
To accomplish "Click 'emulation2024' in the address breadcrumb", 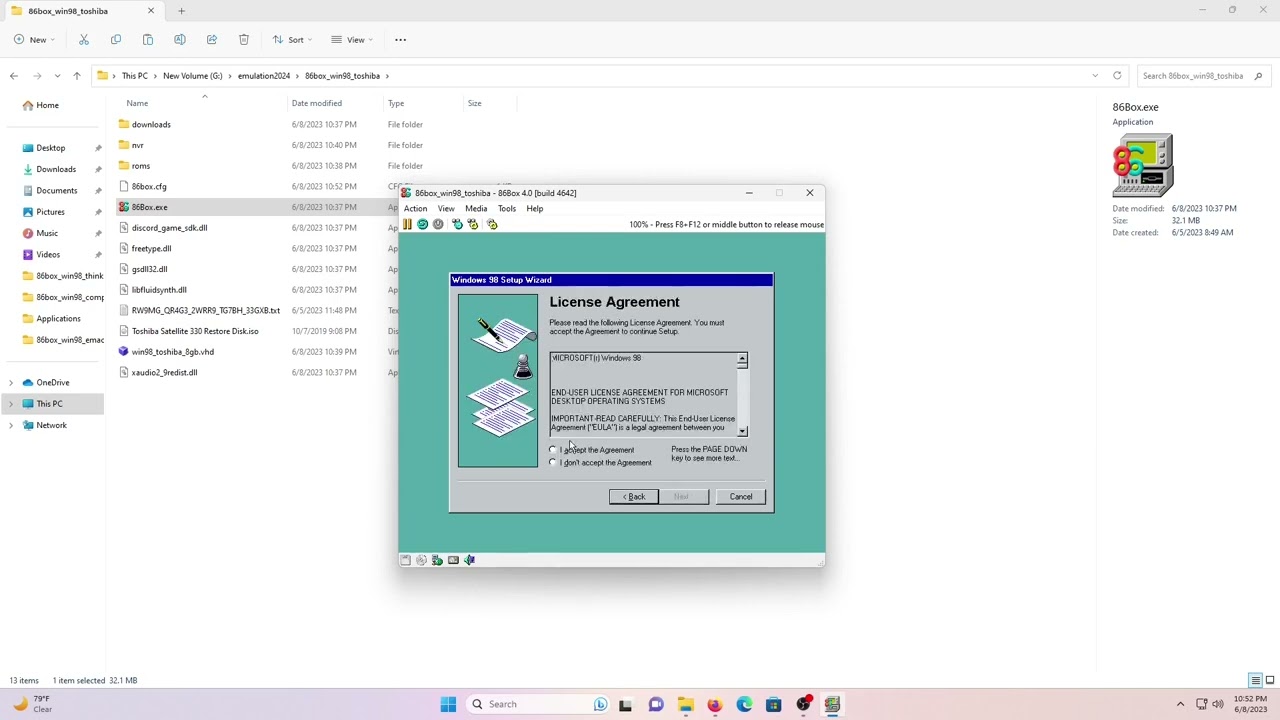I will tap(264, 76).
